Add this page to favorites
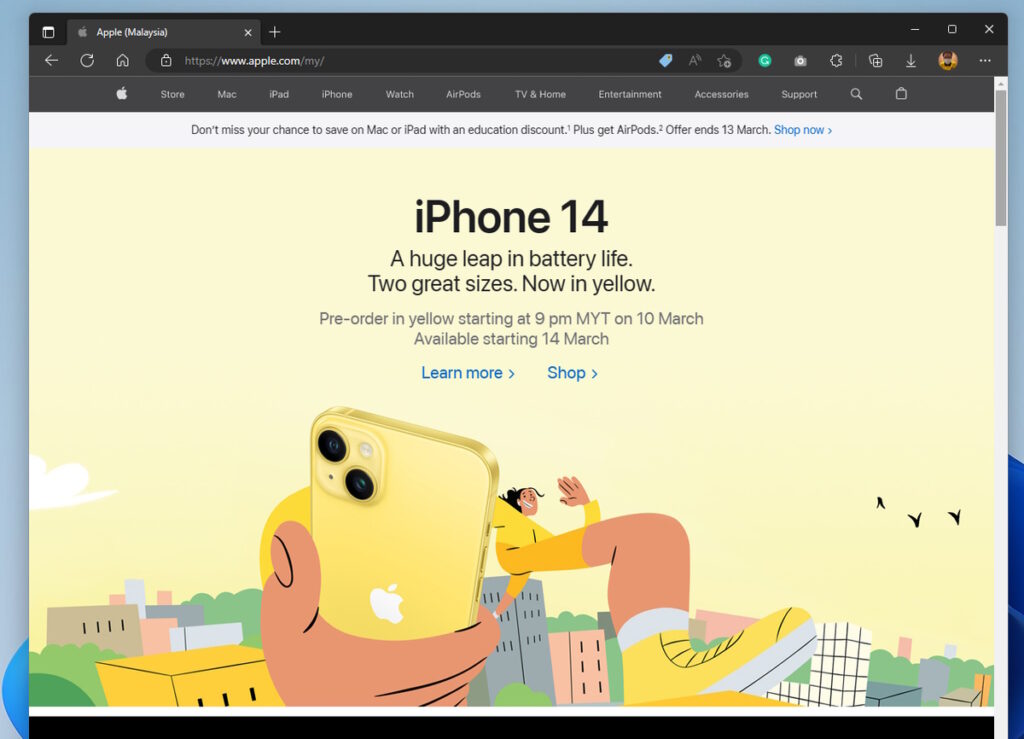 click(x=724, y=61)
